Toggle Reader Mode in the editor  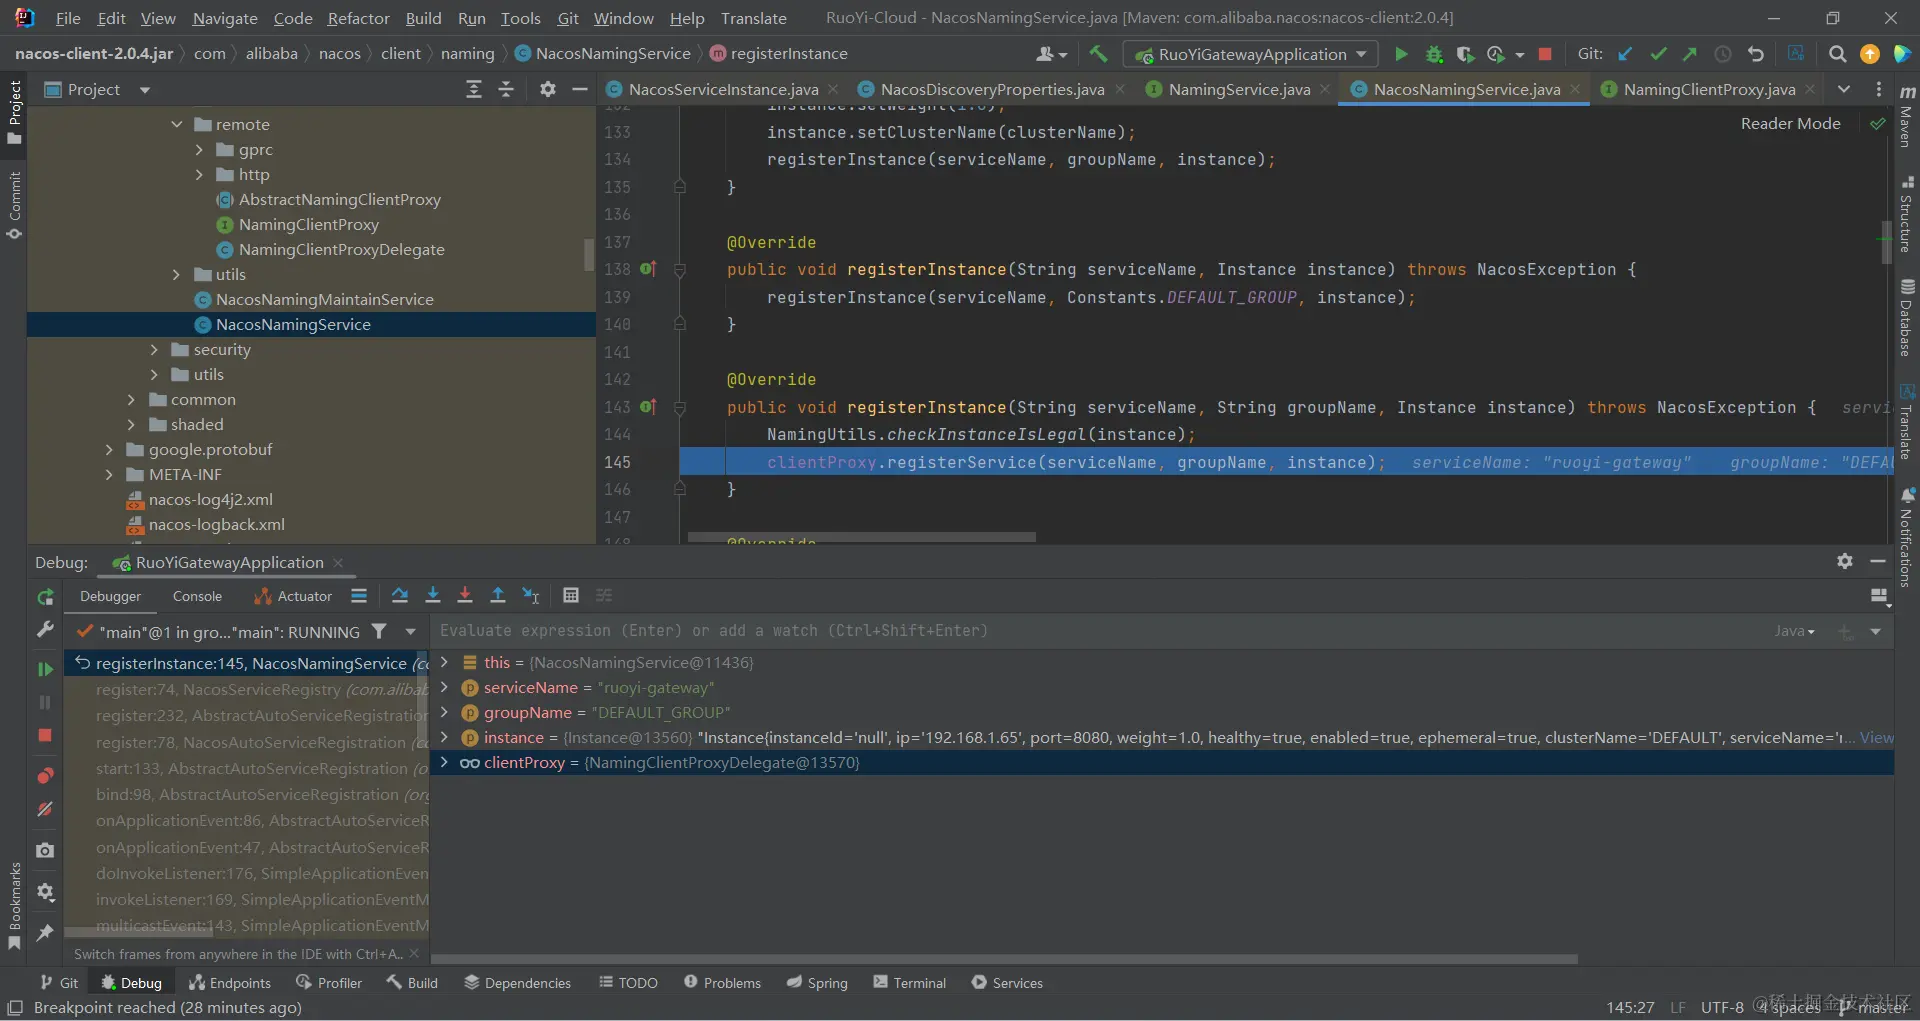(1790, 124)
